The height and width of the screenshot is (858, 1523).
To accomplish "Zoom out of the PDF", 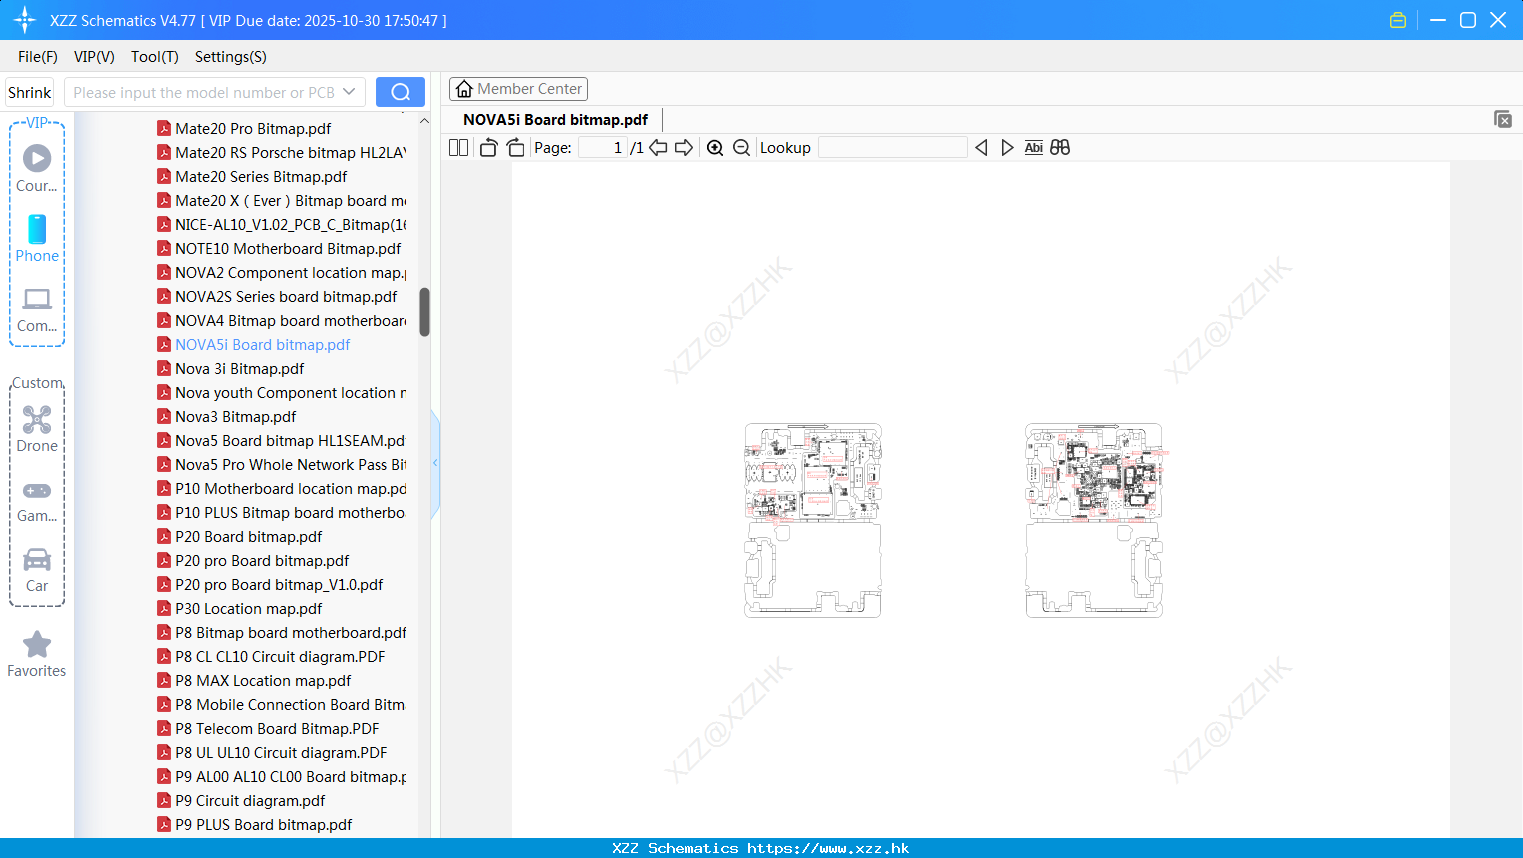I will click(x=741, y=147).
